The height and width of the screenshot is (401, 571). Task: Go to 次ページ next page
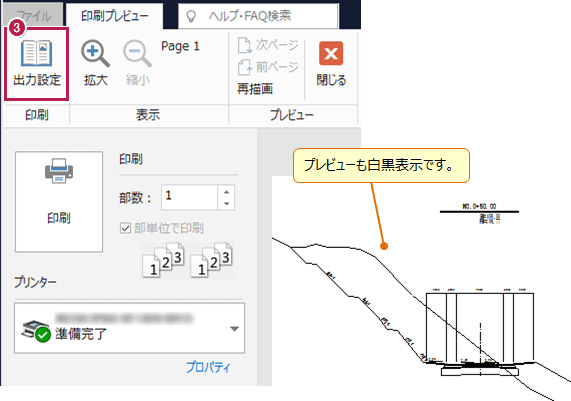[x=268, y=45]
